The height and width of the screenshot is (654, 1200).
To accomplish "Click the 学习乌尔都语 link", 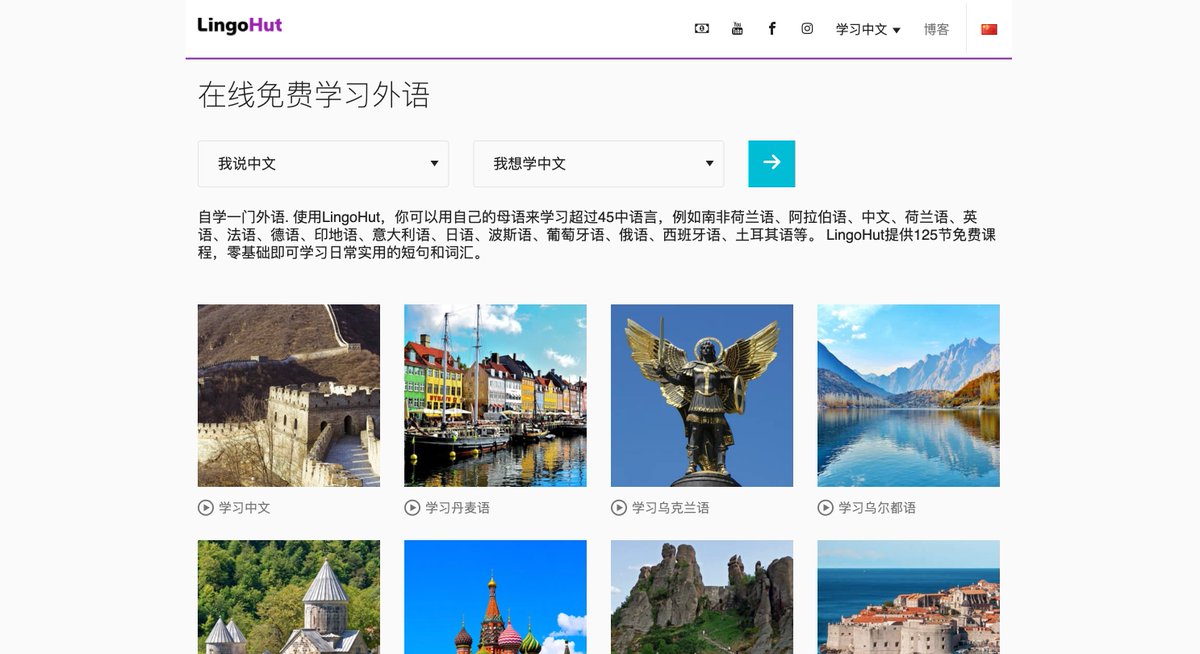I will click(877, 508).
